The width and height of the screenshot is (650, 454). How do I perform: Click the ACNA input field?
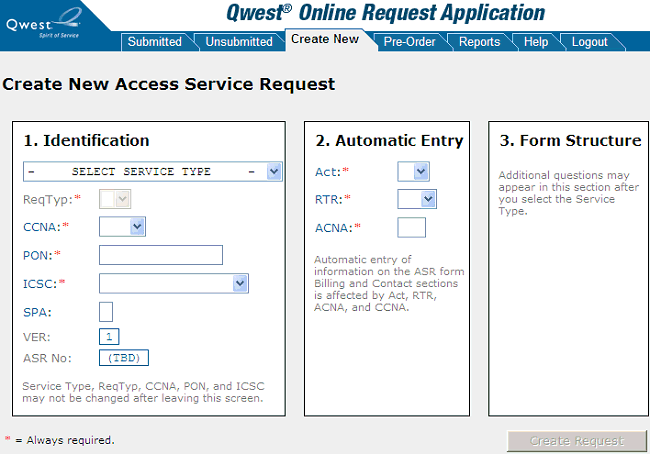pyautogui.click(x=411, y=228)
